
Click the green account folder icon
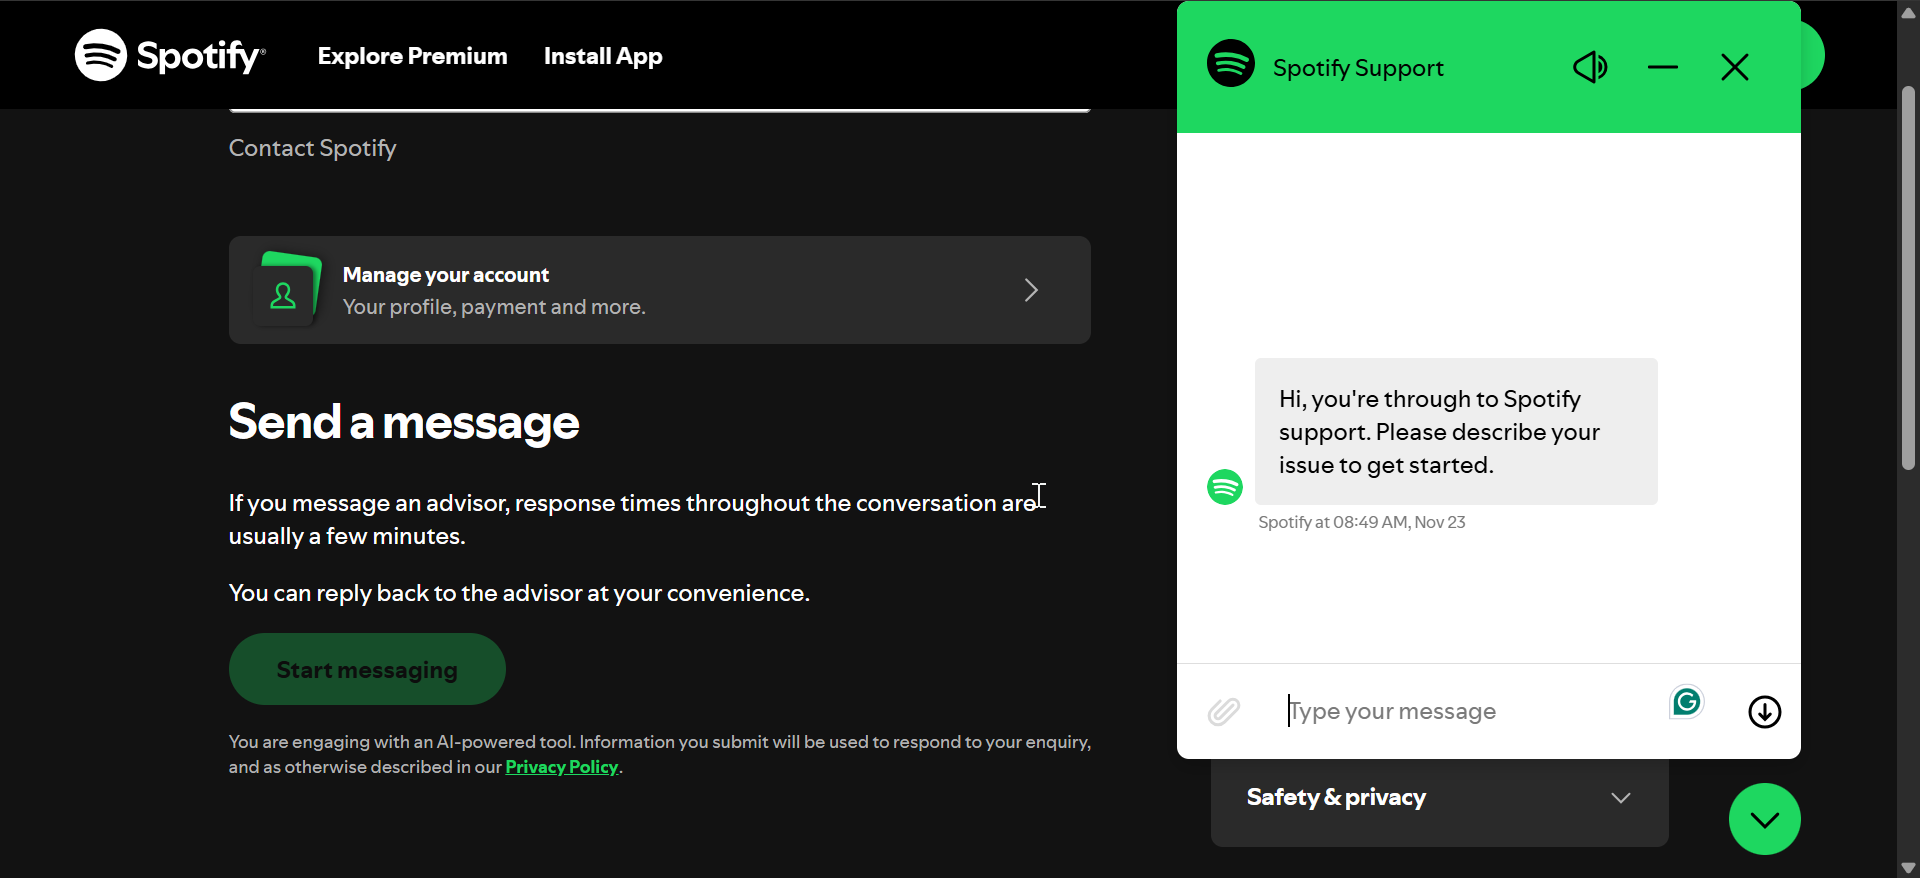(x=287, y=290)
